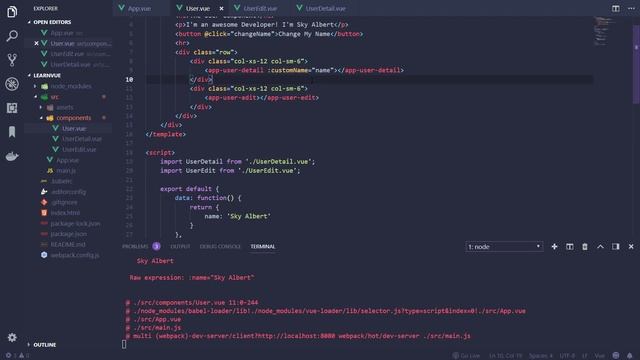This screenshot has width=640, height=360.
Task: Open editor More Actions ellipsis menu
Action: point(631,8)
